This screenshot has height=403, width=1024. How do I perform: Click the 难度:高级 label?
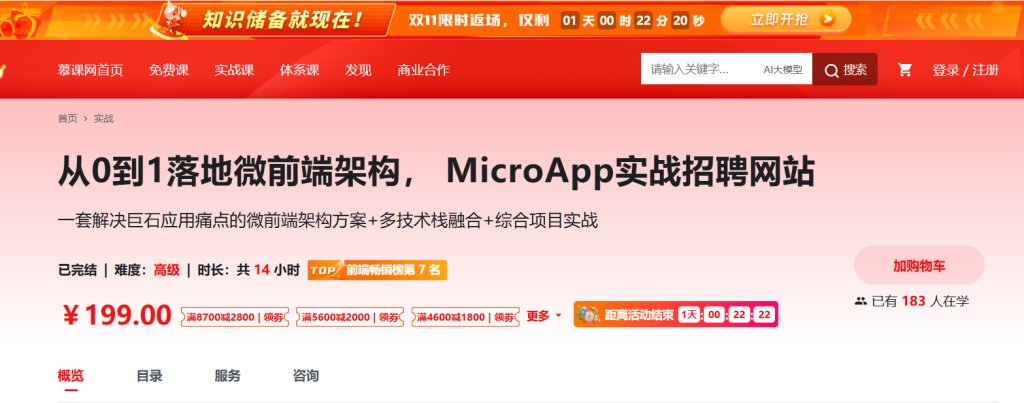coord(147,270)
